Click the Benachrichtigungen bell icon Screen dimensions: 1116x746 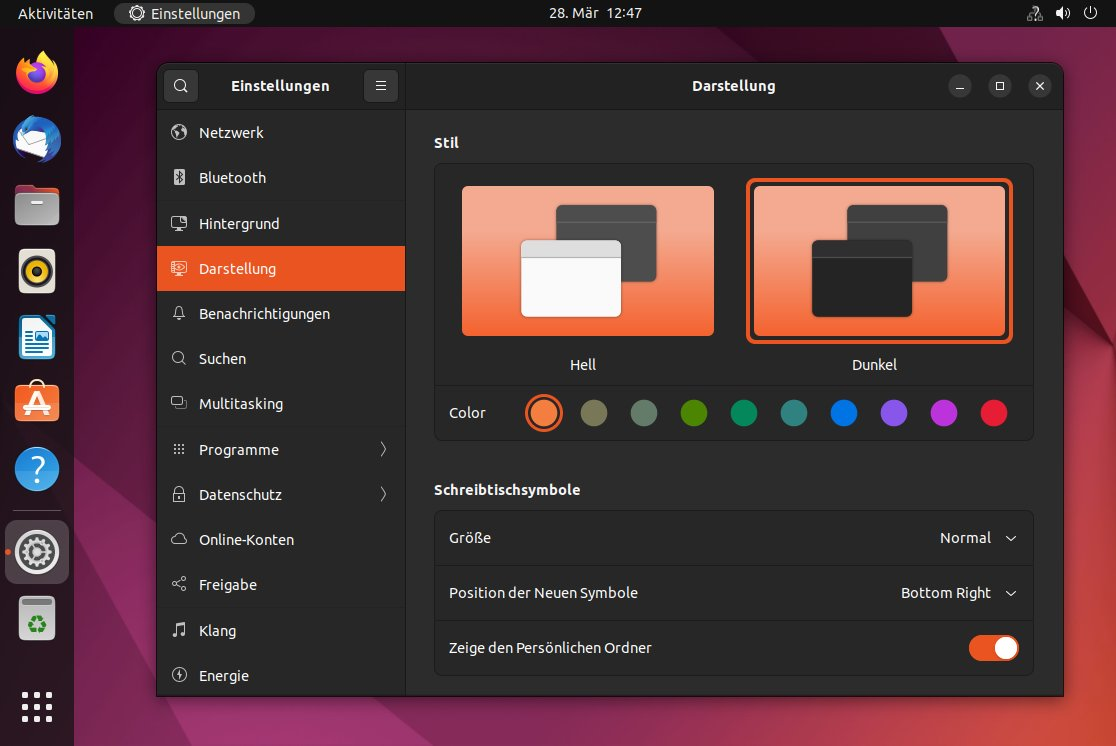(180, 313)
